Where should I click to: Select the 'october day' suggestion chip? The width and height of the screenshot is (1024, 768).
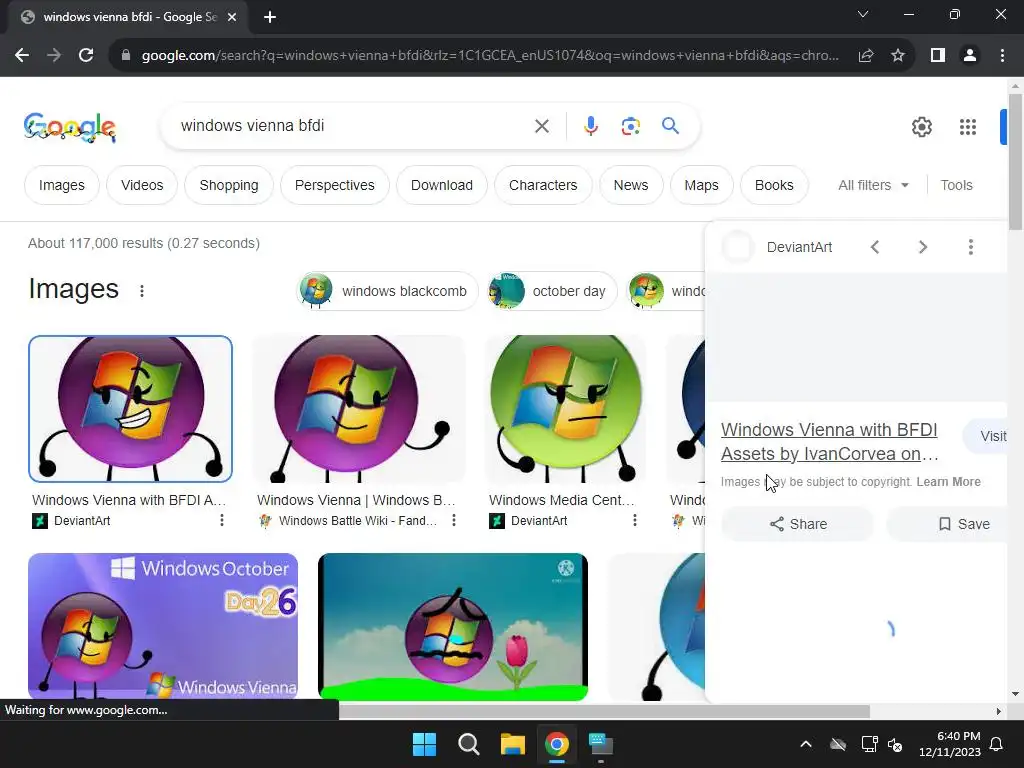(x=552, y=291)
